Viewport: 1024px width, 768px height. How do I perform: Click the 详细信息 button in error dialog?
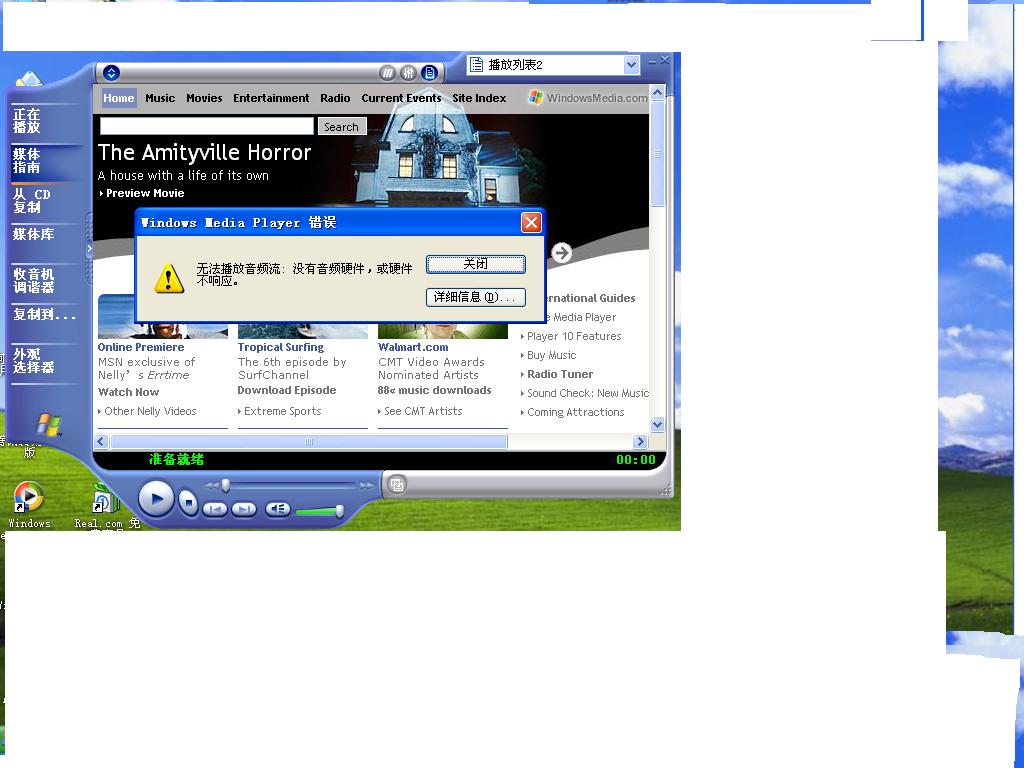click(475, 297)
